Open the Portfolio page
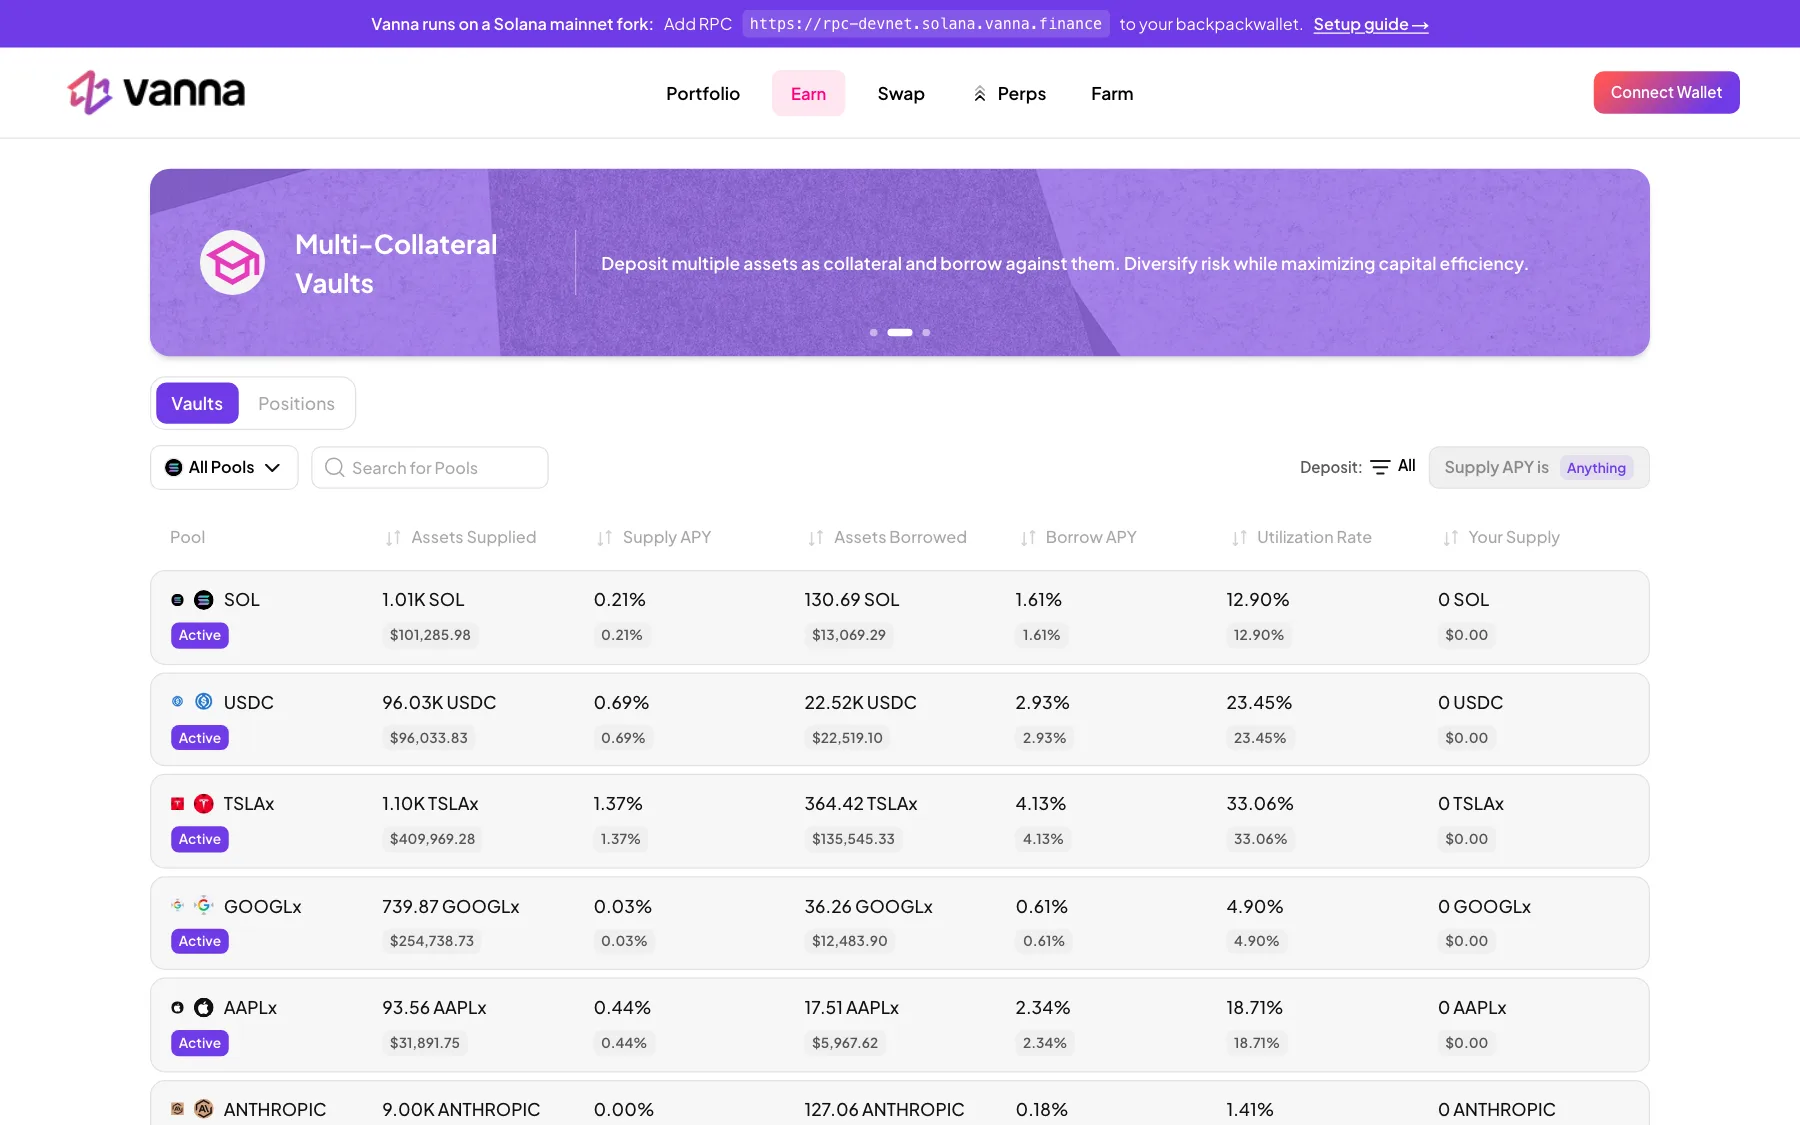 703,94
